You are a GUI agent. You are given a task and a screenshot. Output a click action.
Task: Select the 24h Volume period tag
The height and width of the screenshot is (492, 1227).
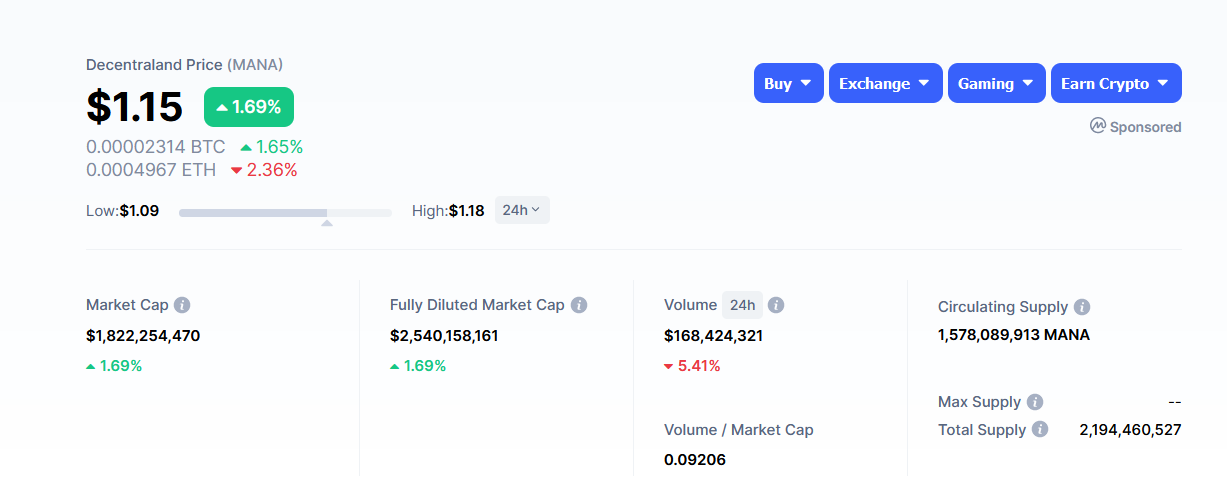click(x=743, y=305)
